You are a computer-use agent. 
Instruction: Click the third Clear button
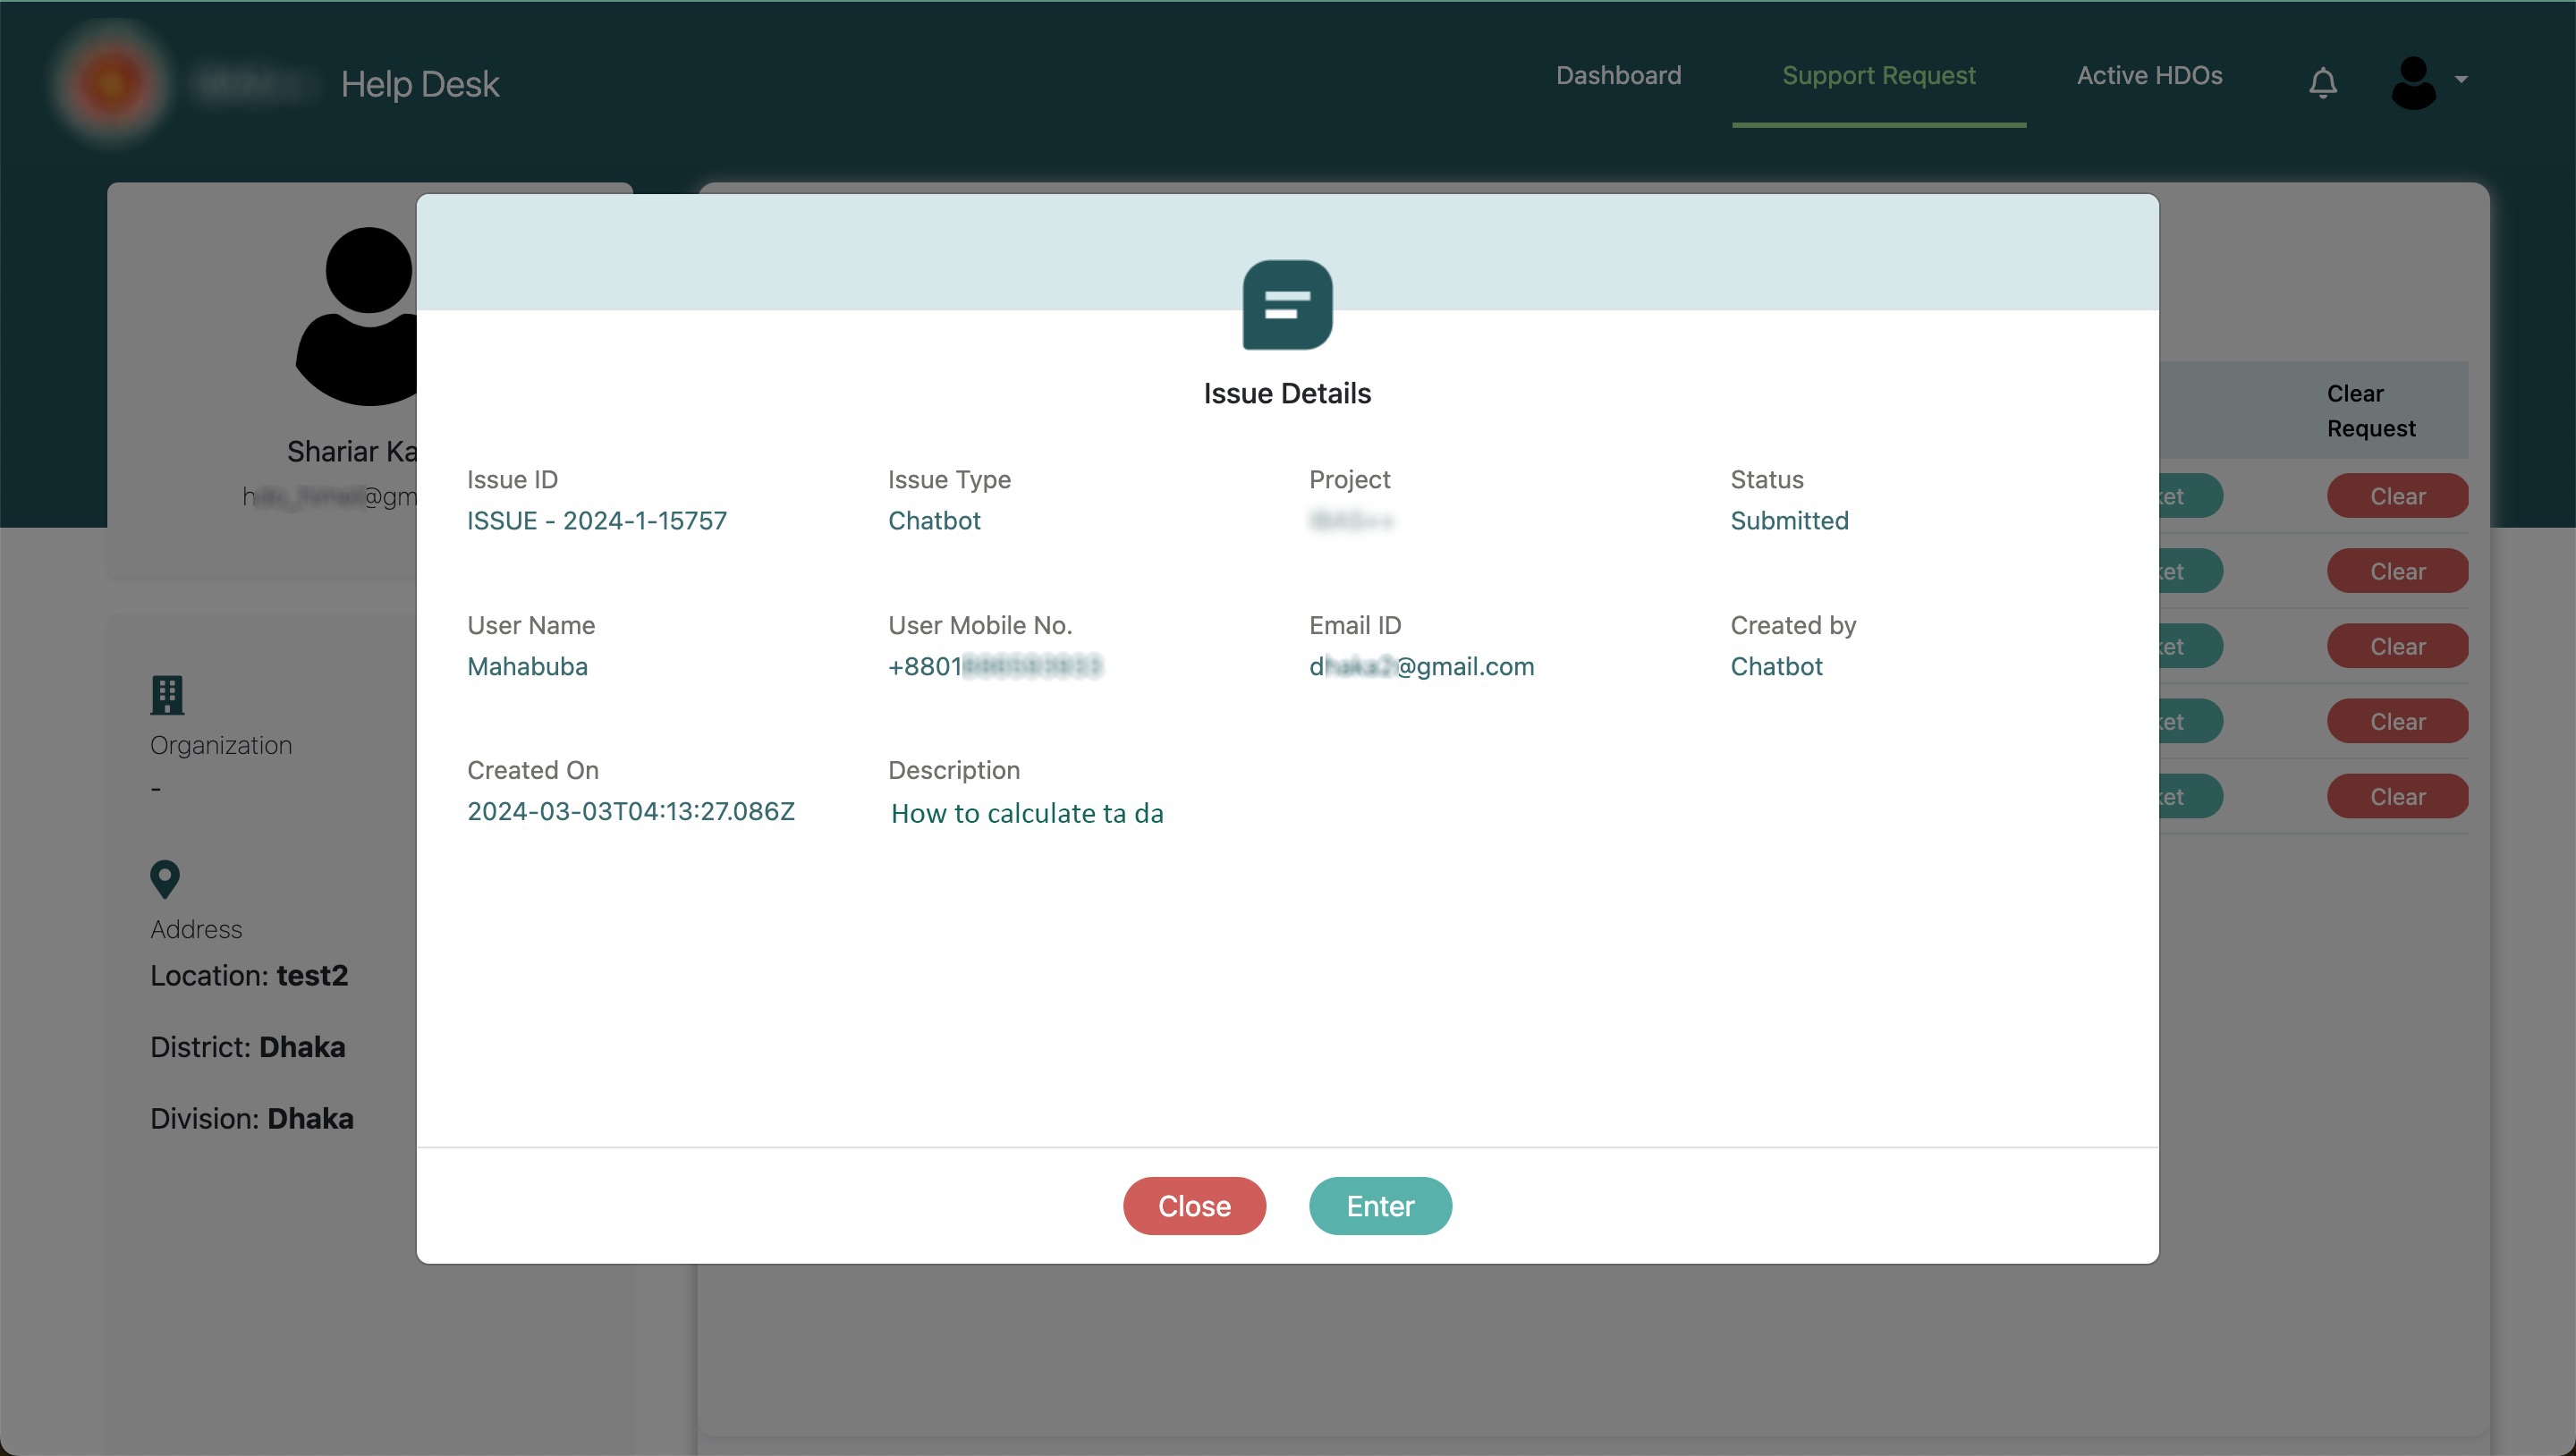pos(2397,646)
